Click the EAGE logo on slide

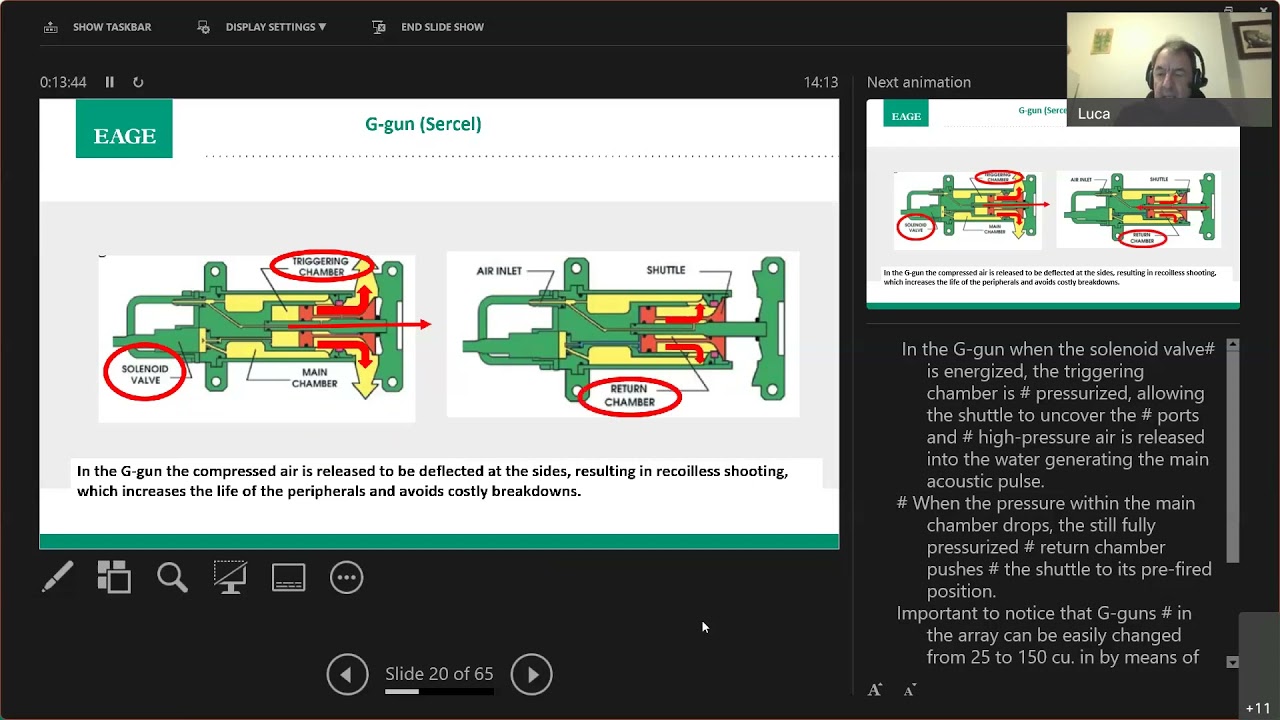tap(124, 130)
